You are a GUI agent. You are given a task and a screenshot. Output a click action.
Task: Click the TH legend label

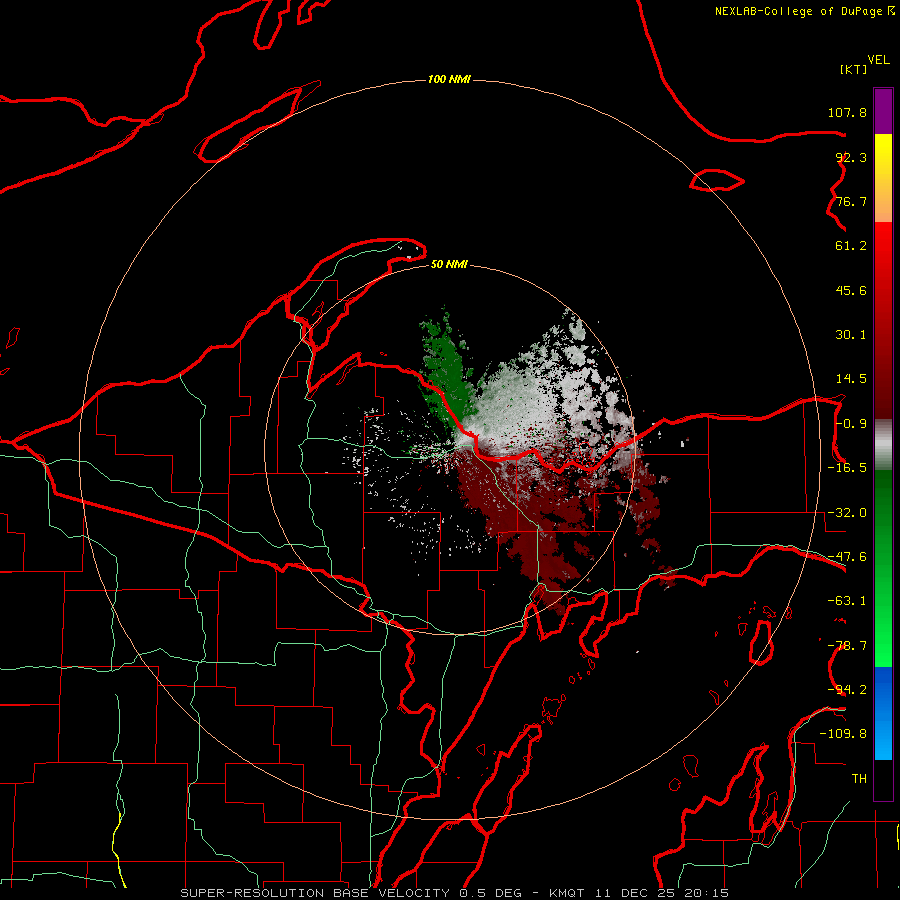click(x=859, y=779)
